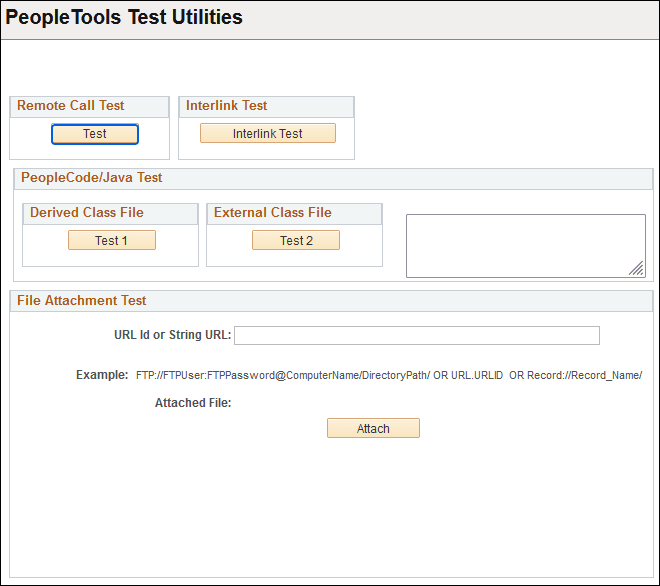Run the Interlink Test button
The width and height of the screenshot is (660, 586).
coord(268,133)
